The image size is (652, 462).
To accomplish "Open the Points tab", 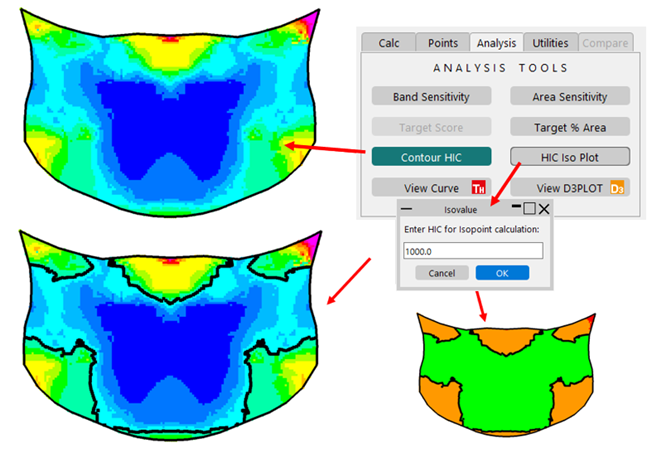I will coord(442,43).
